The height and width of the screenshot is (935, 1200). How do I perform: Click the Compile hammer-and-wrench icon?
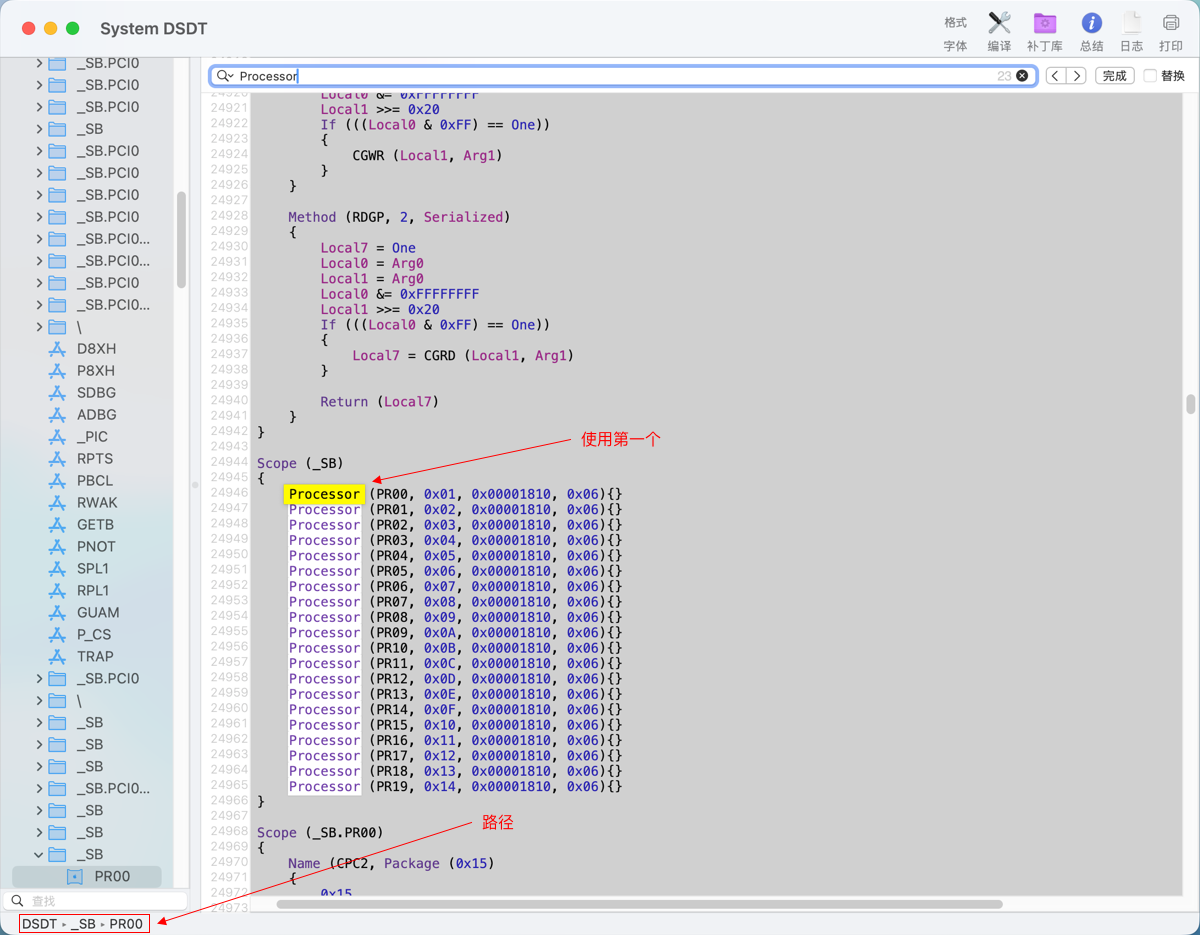pos(999,24)
